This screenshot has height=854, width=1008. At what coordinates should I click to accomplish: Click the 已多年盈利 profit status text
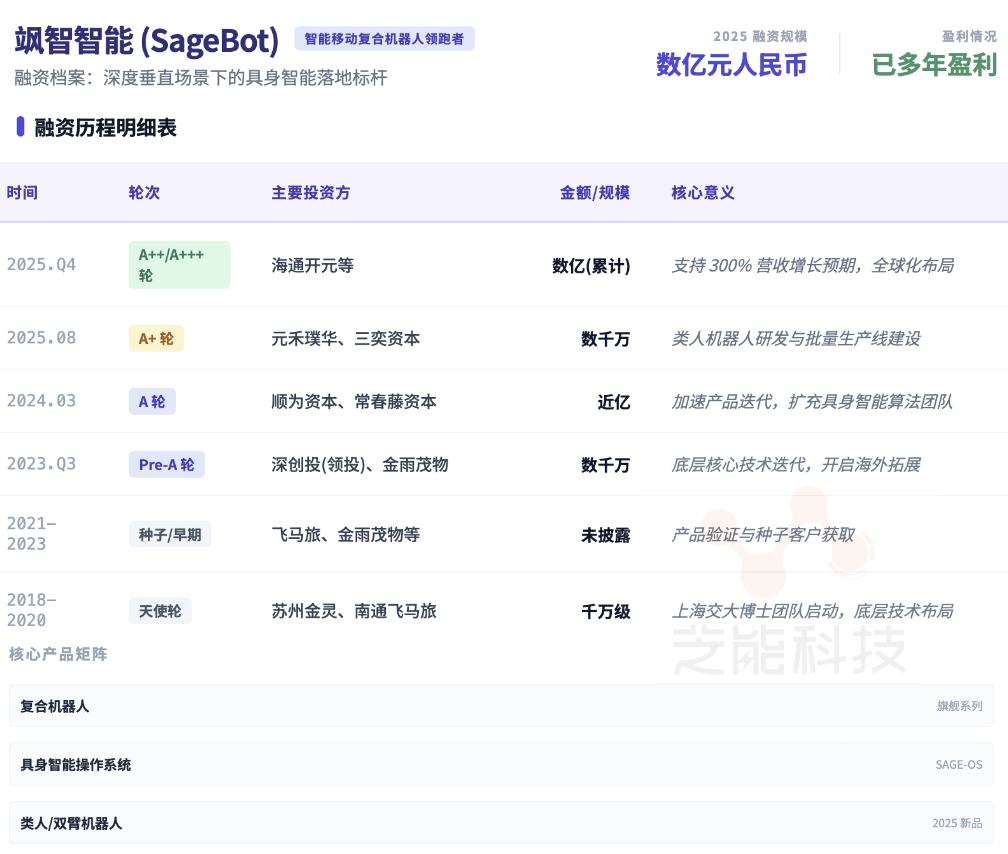pos(934,64)
